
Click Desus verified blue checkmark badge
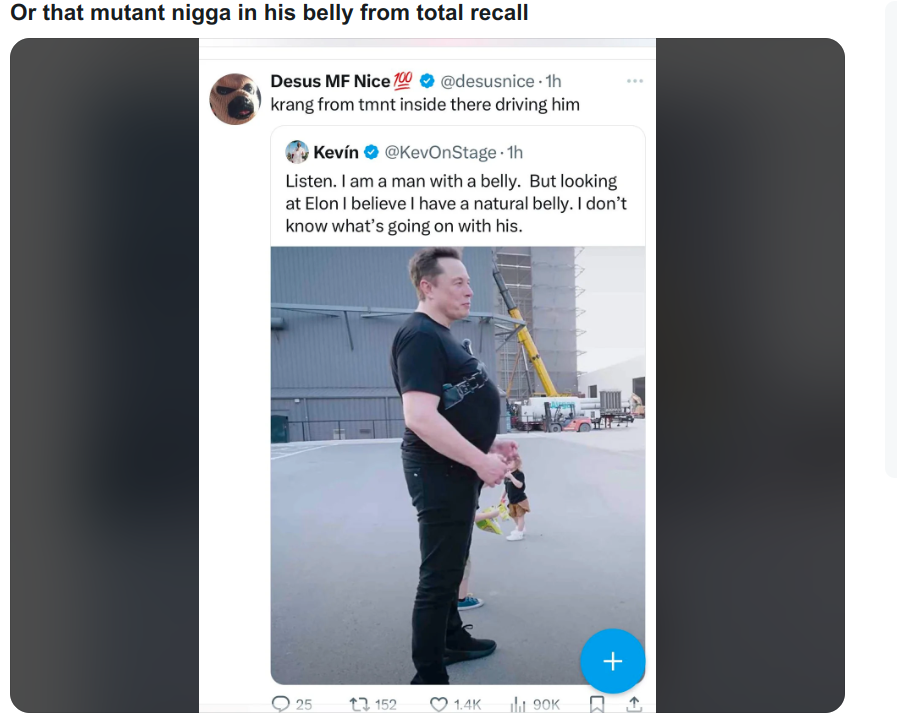[427, 81]
